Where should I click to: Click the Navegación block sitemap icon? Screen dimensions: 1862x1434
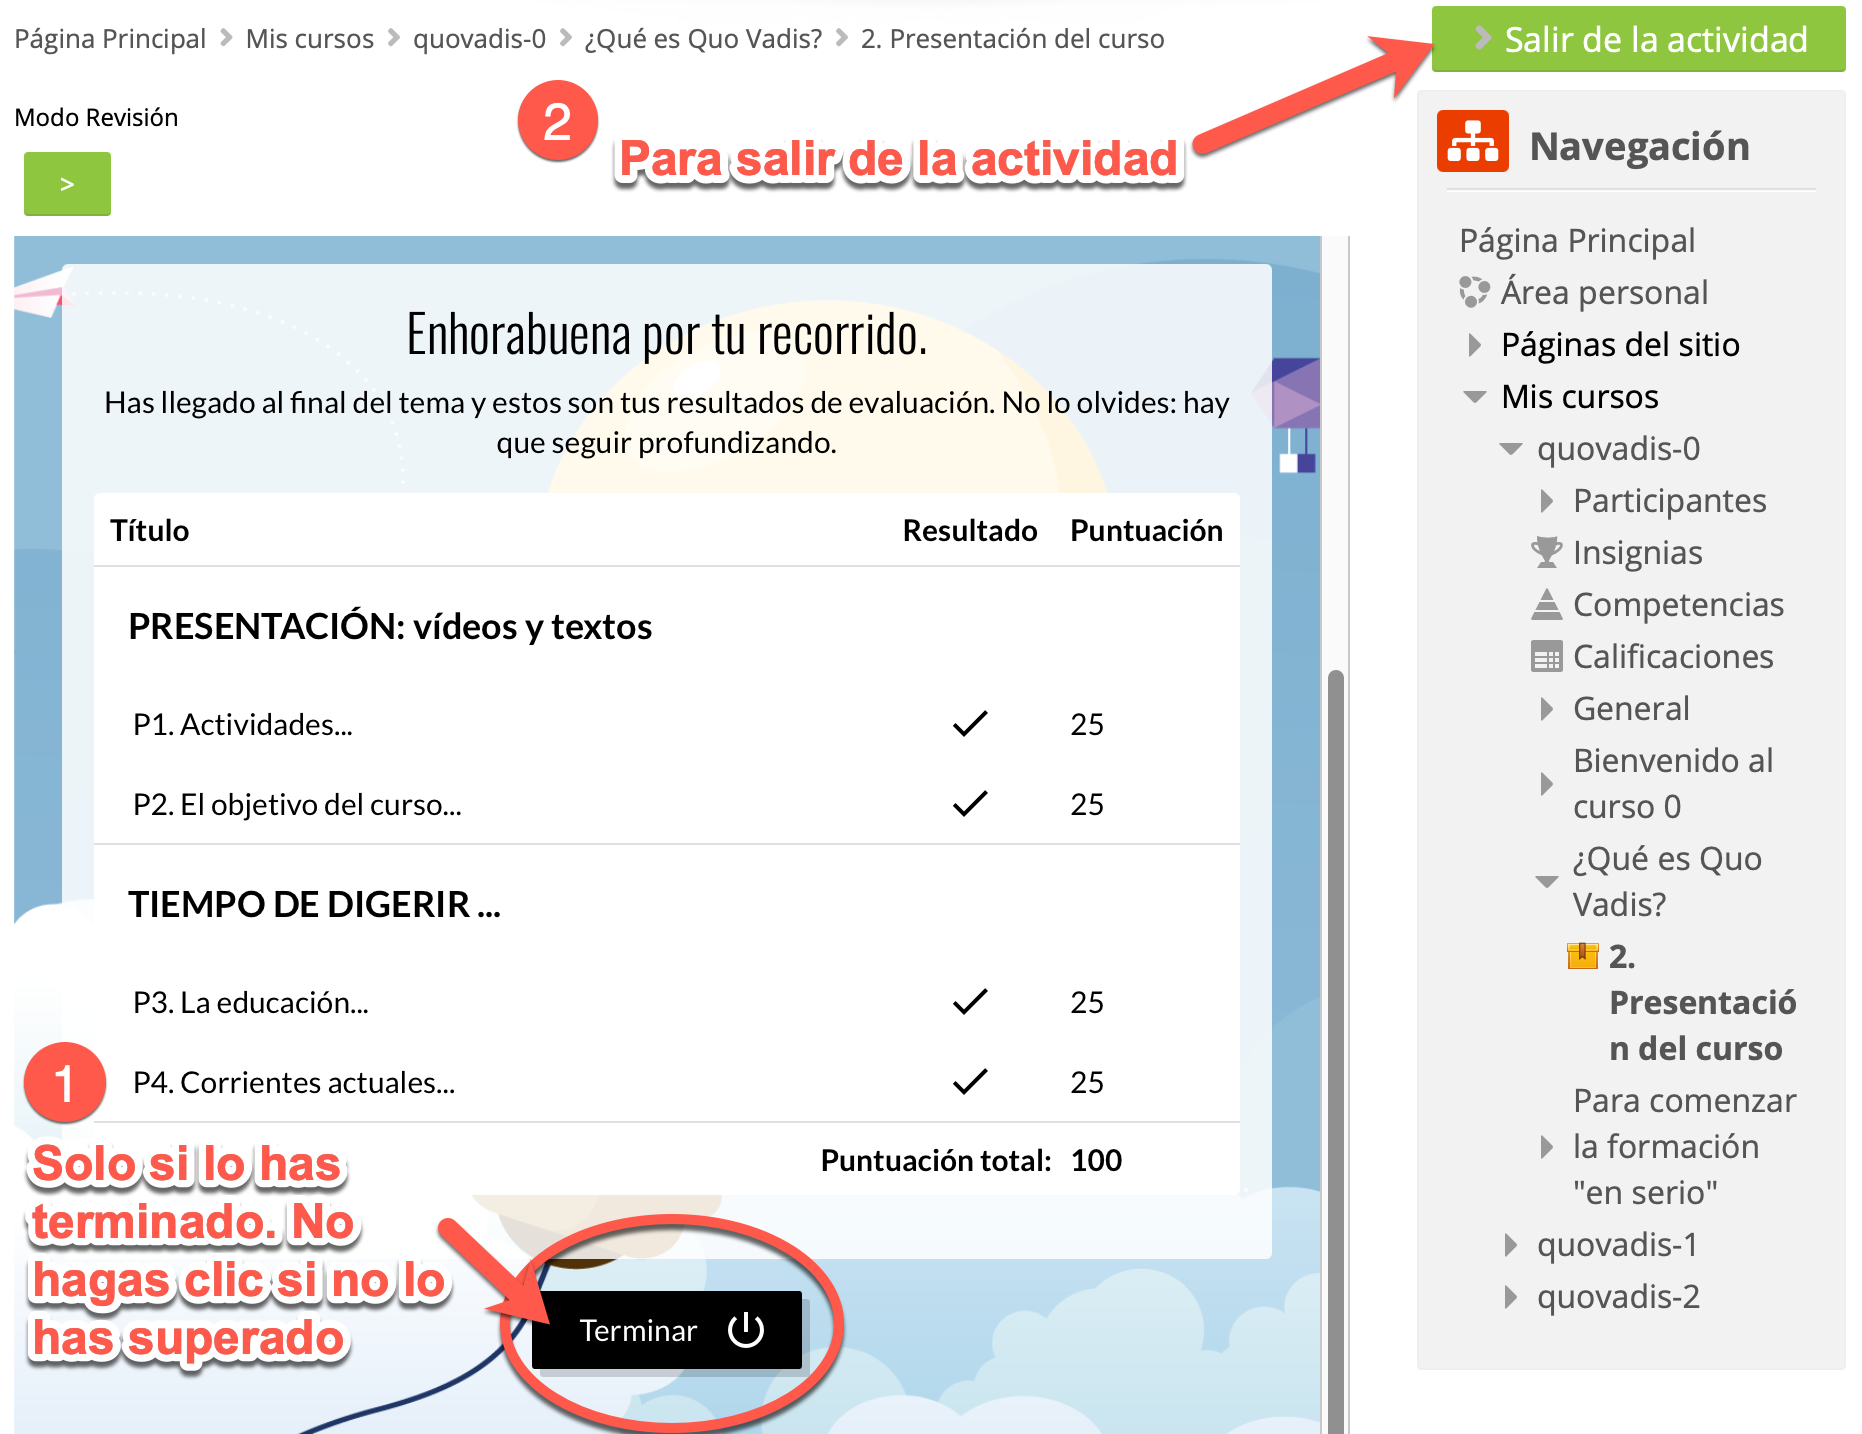tap(1472, 142)
